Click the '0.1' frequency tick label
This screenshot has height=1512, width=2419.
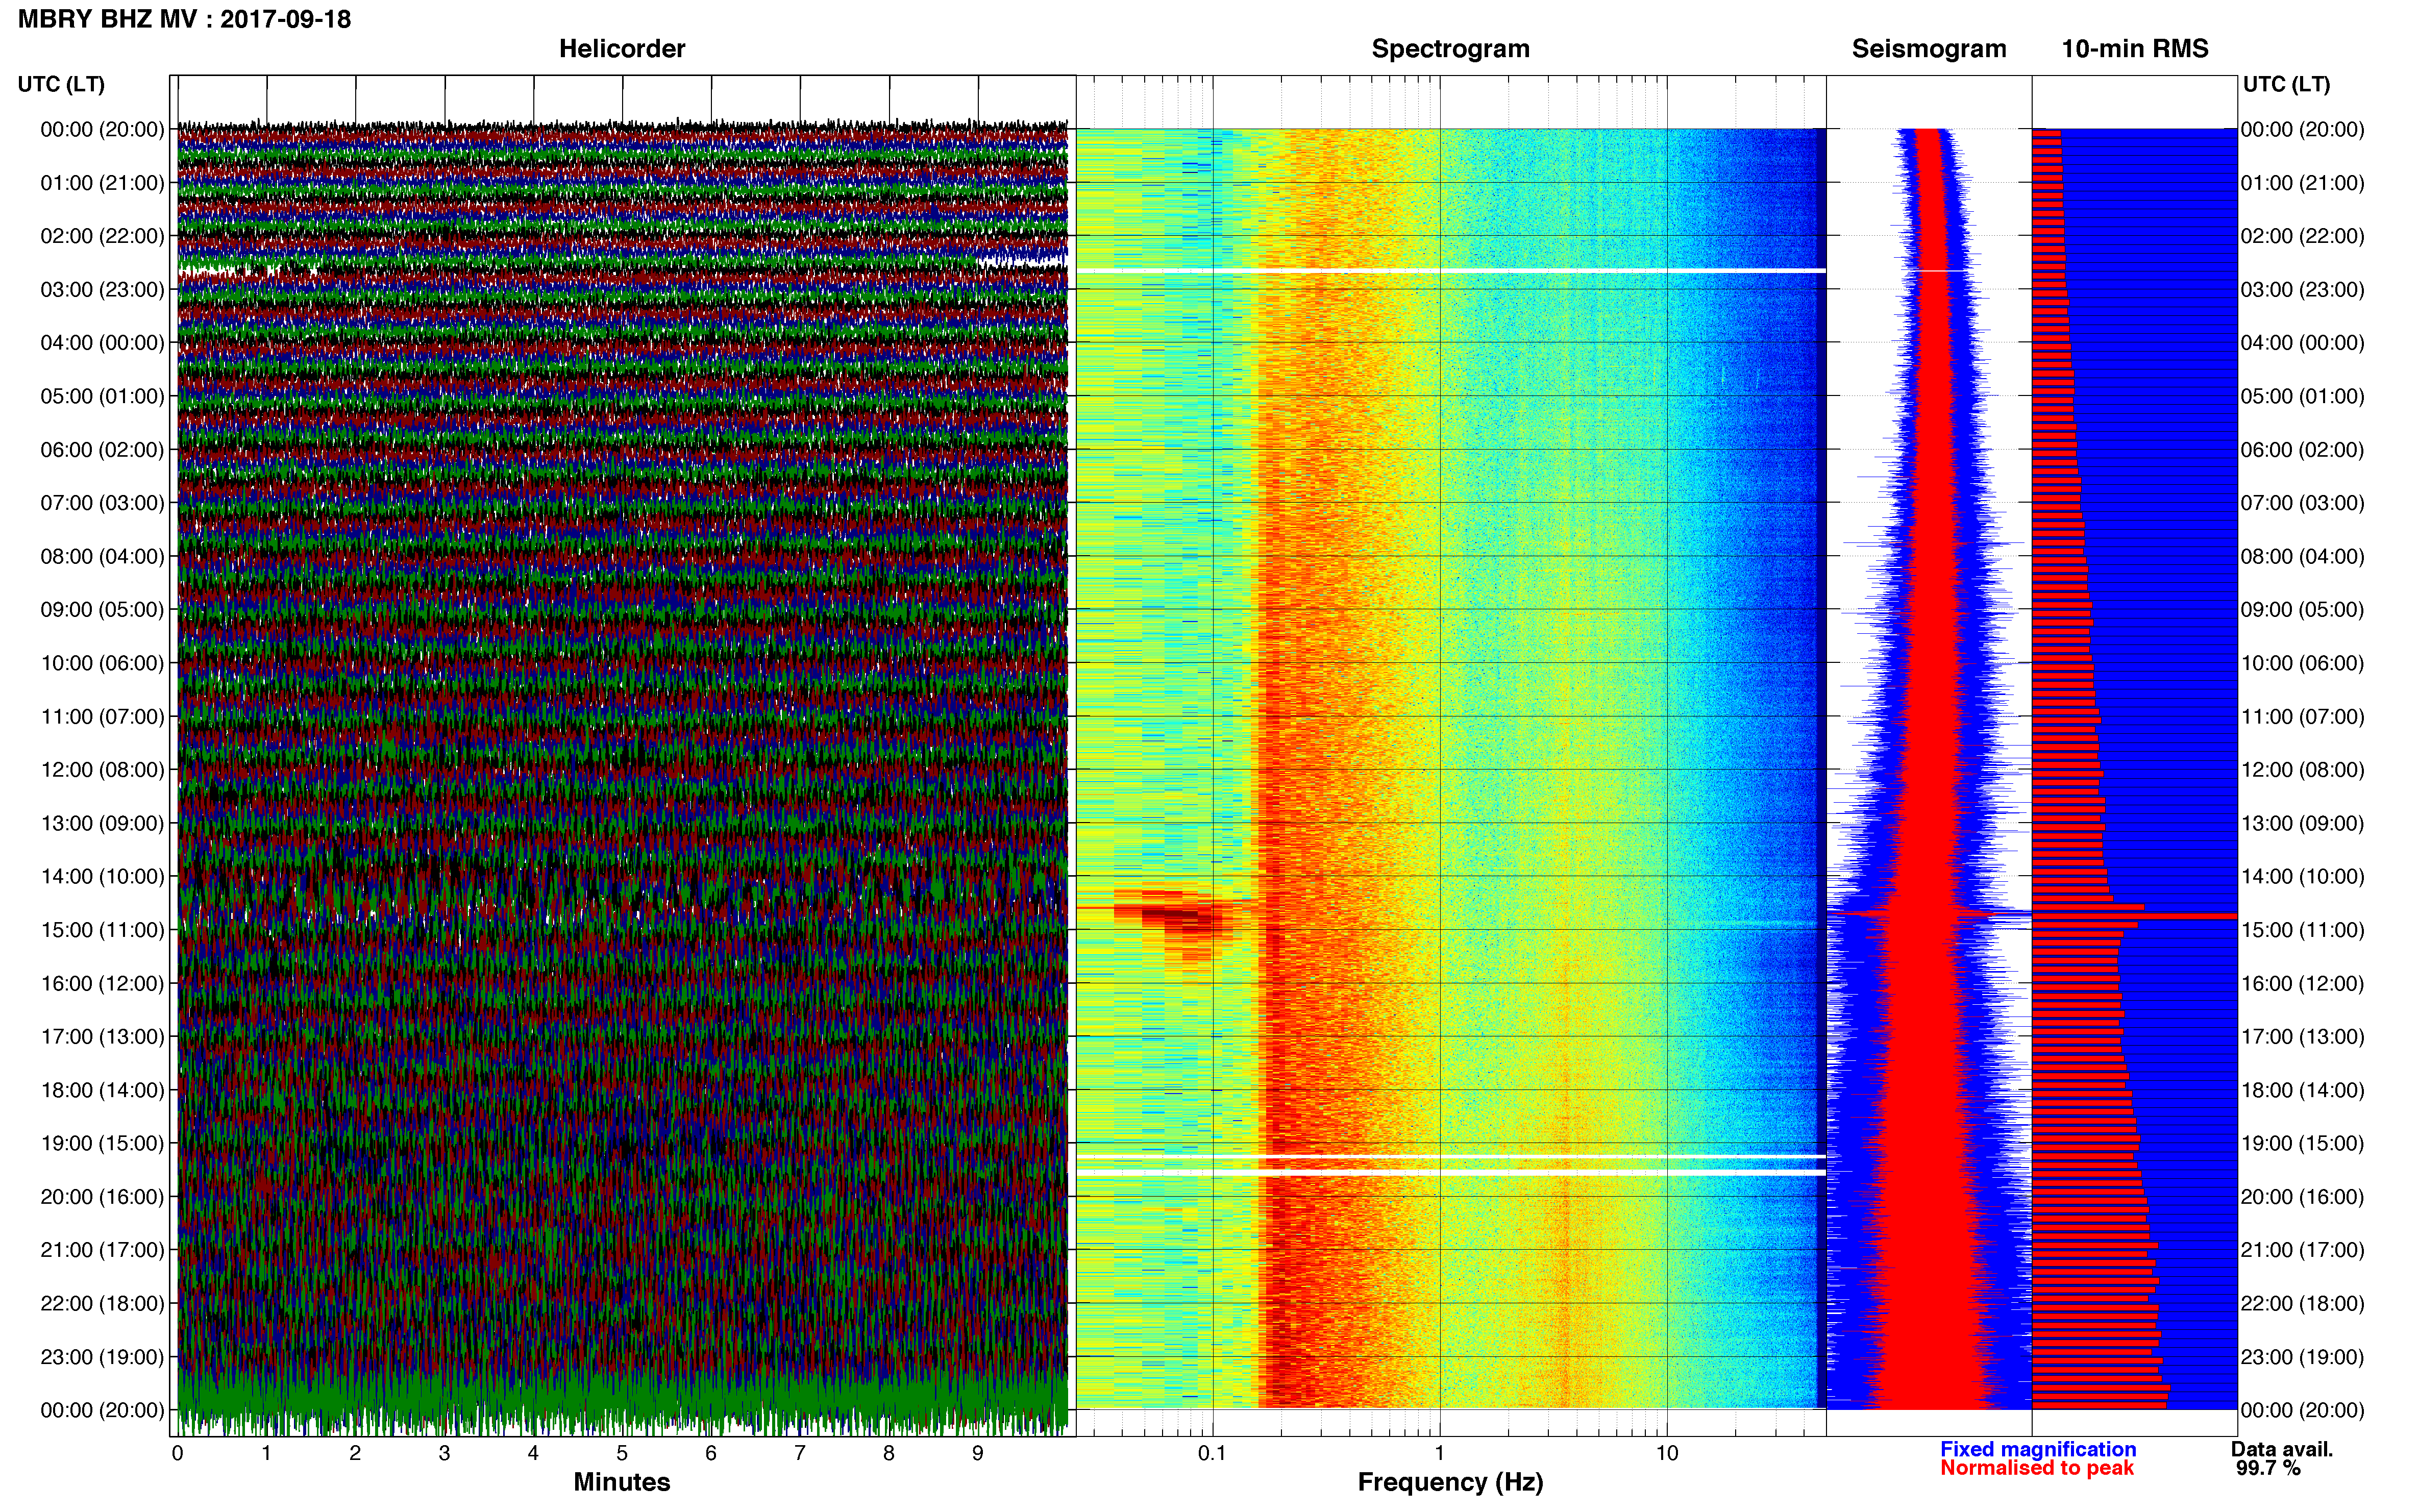point(1212,1453)
